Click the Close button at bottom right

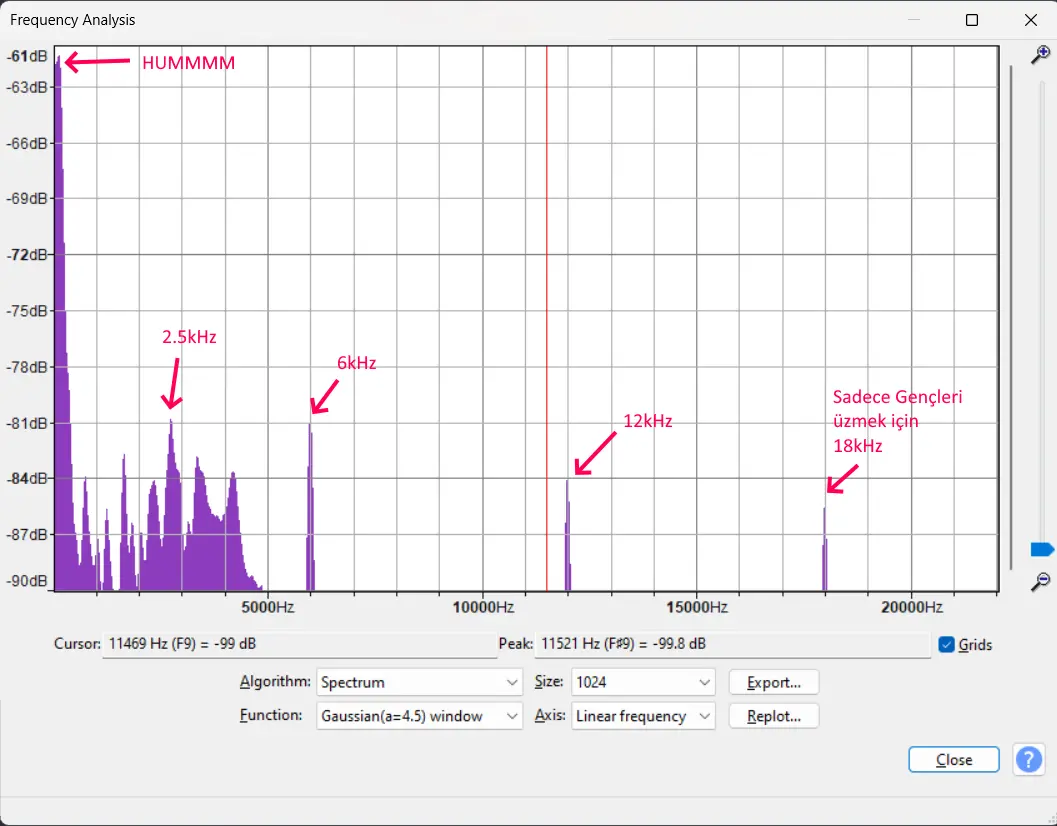pyautogui.click(x=953, y=760)
